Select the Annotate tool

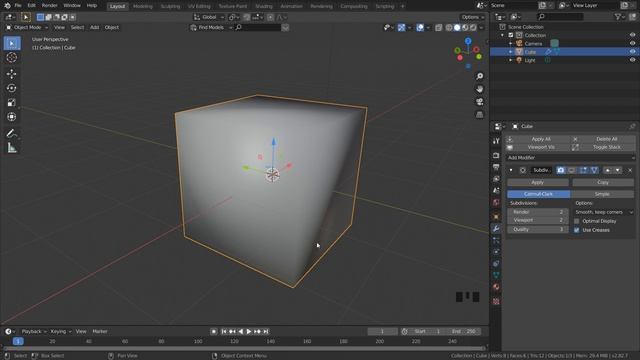click(x=12, y=133)
